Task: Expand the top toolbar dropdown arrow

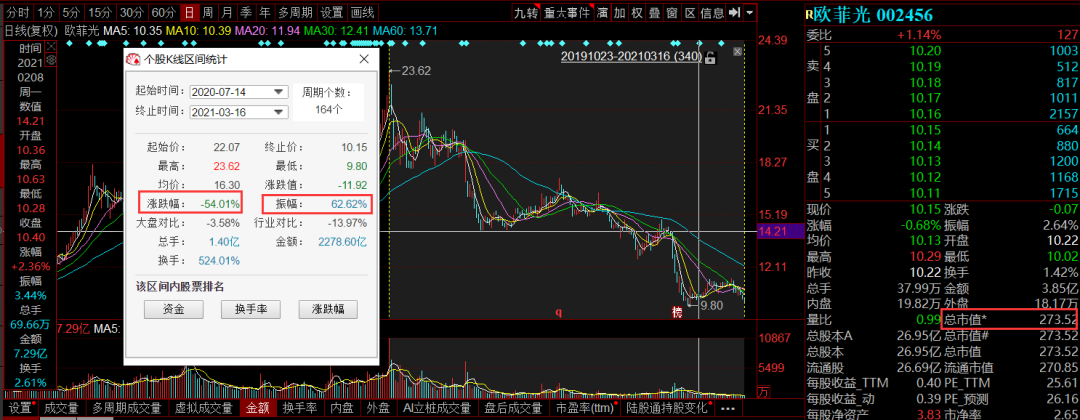Action: (x=751, y=12)
